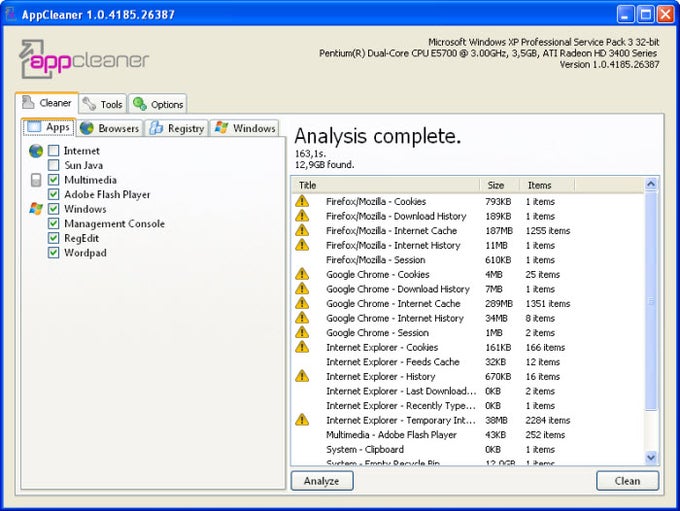The width and height of the screenshot is (680, 511).
Task: Click warning icon for Internet Explorer - Temporary Int...
Action: [302, 420]
